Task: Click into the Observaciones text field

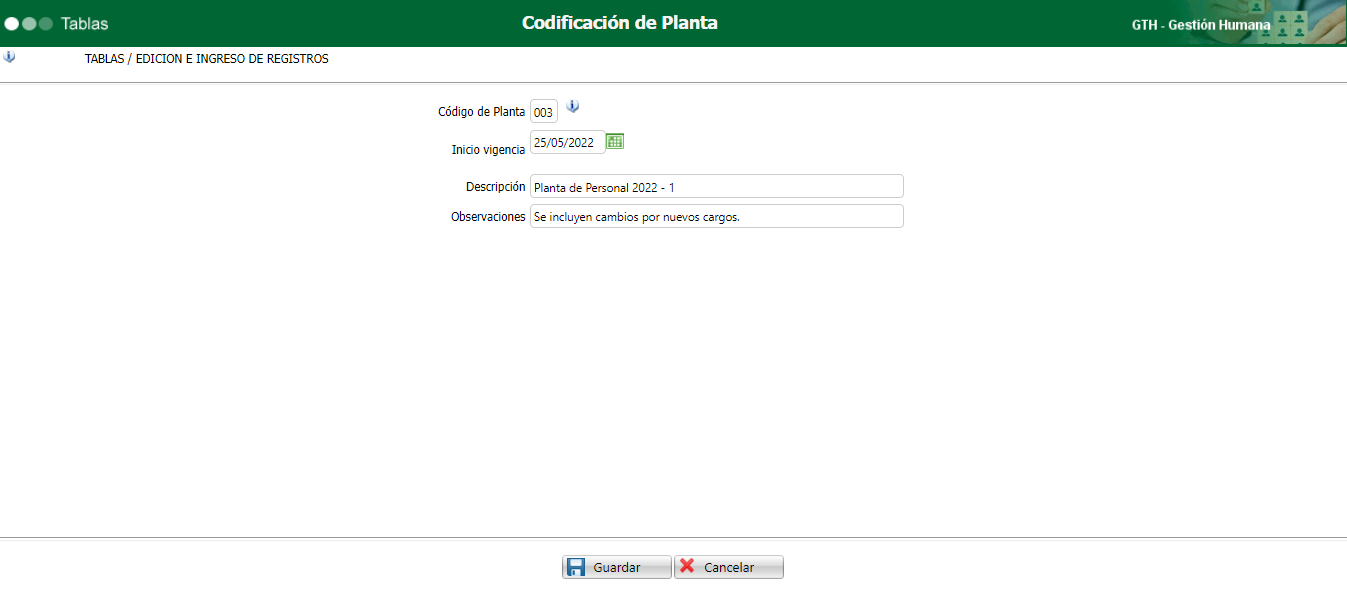Action: [x=717, y=216]
